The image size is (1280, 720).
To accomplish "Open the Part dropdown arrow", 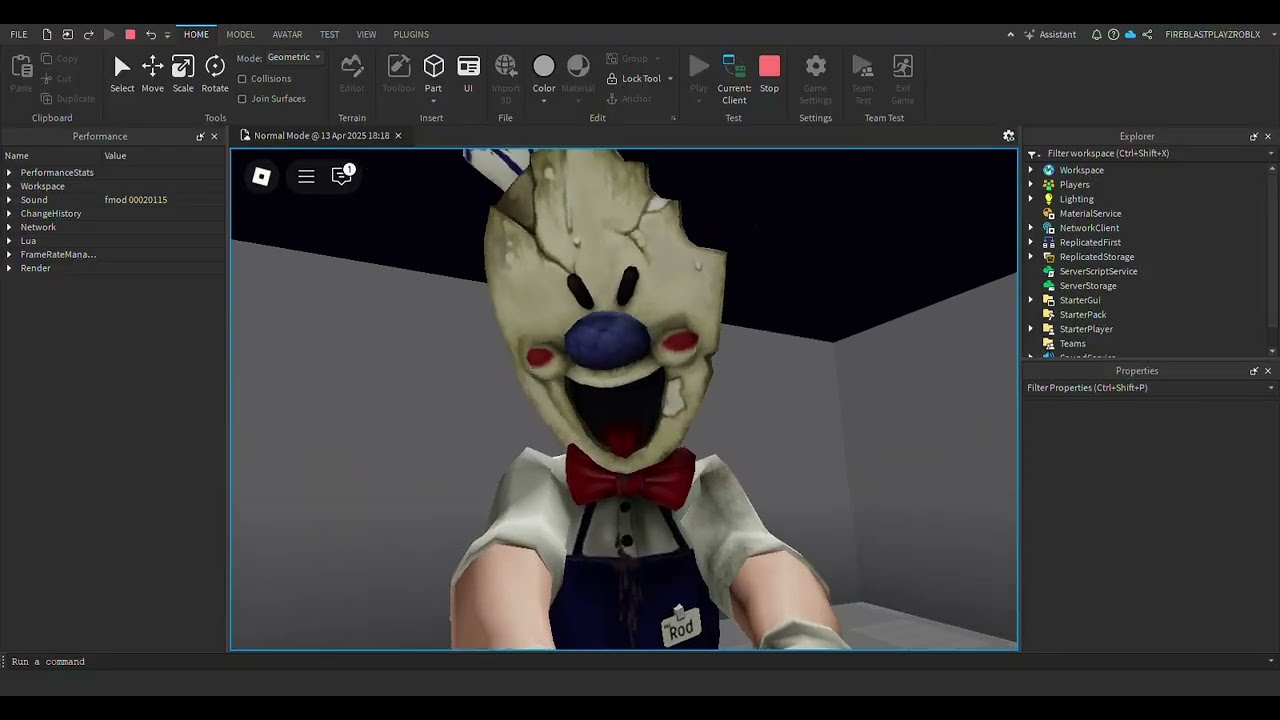I will [x=433, y=101].
